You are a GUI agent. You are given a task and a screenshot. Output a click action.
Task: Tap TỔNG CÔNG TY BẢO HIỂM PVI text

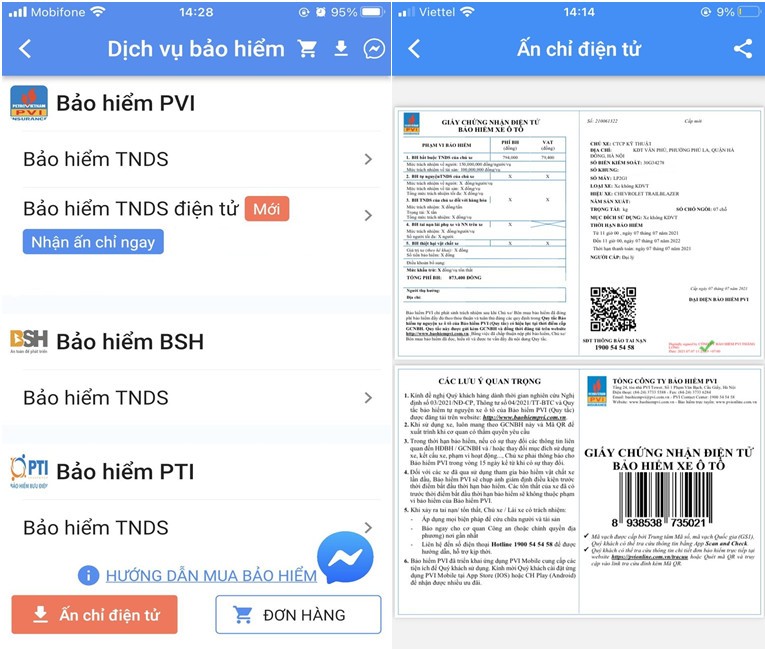coord(664,381)
